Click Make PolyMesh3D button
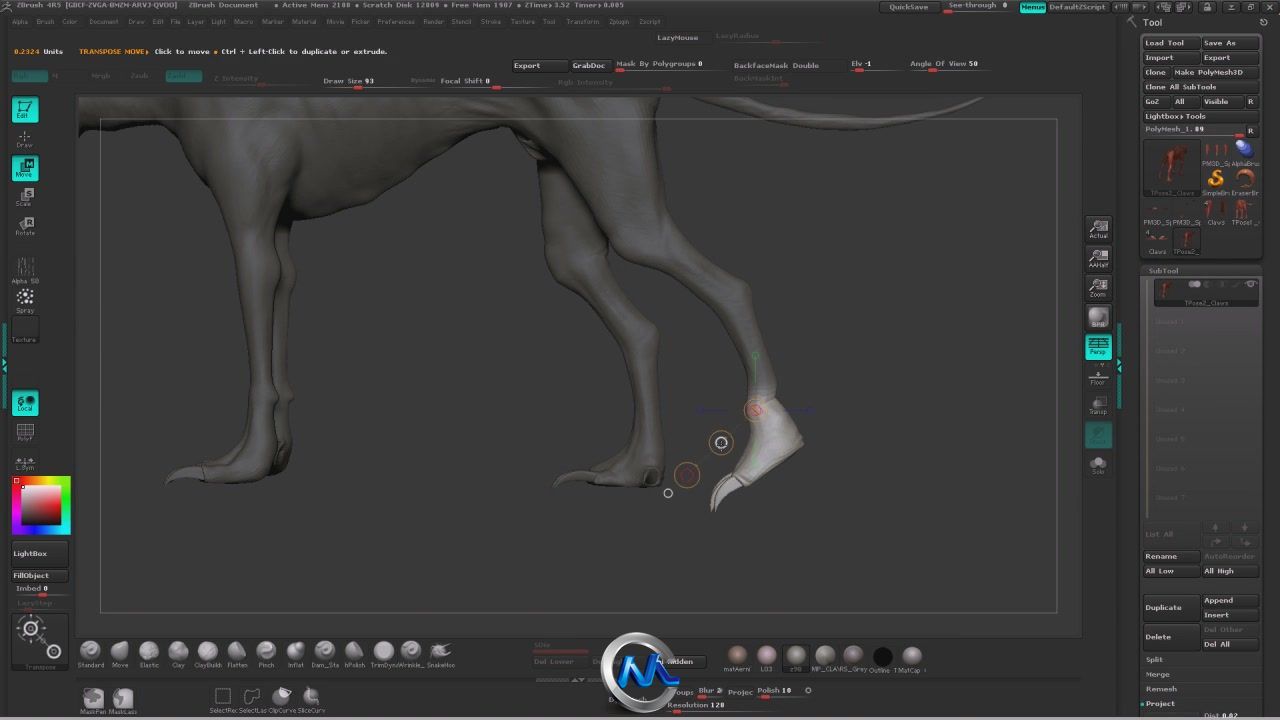The height and width of the screenshot is (720, 1280). [x=1214, y=72]
